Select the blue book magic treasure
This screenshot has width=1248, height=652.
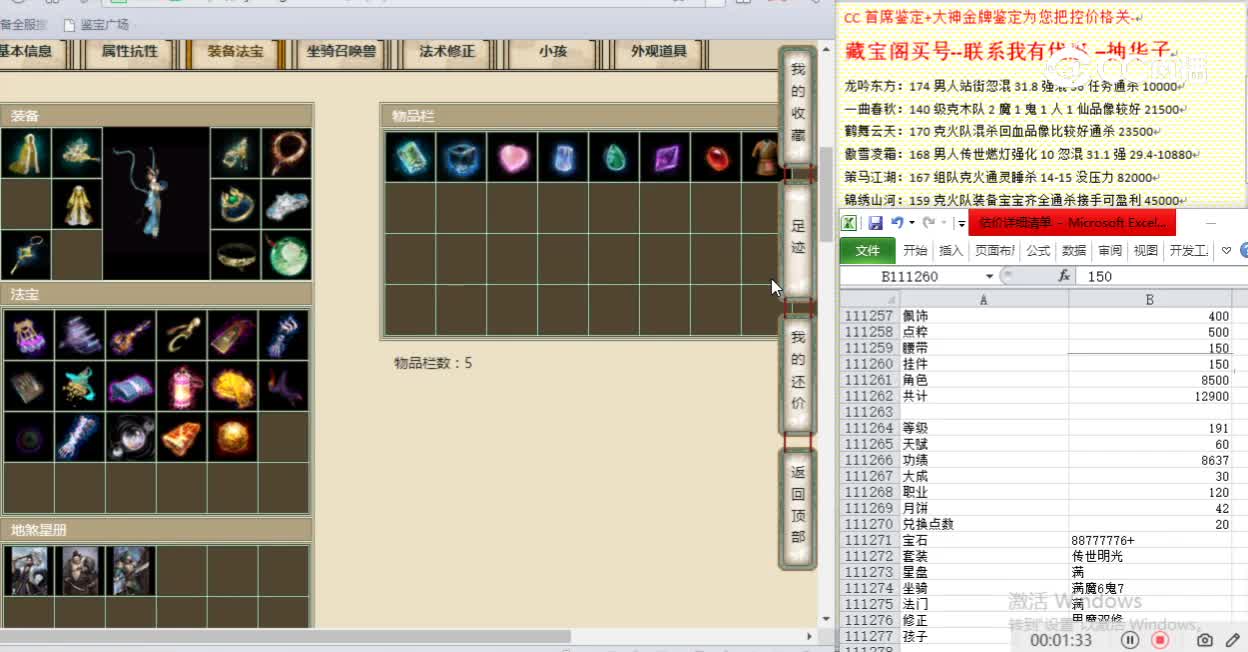tap(131, 386)
